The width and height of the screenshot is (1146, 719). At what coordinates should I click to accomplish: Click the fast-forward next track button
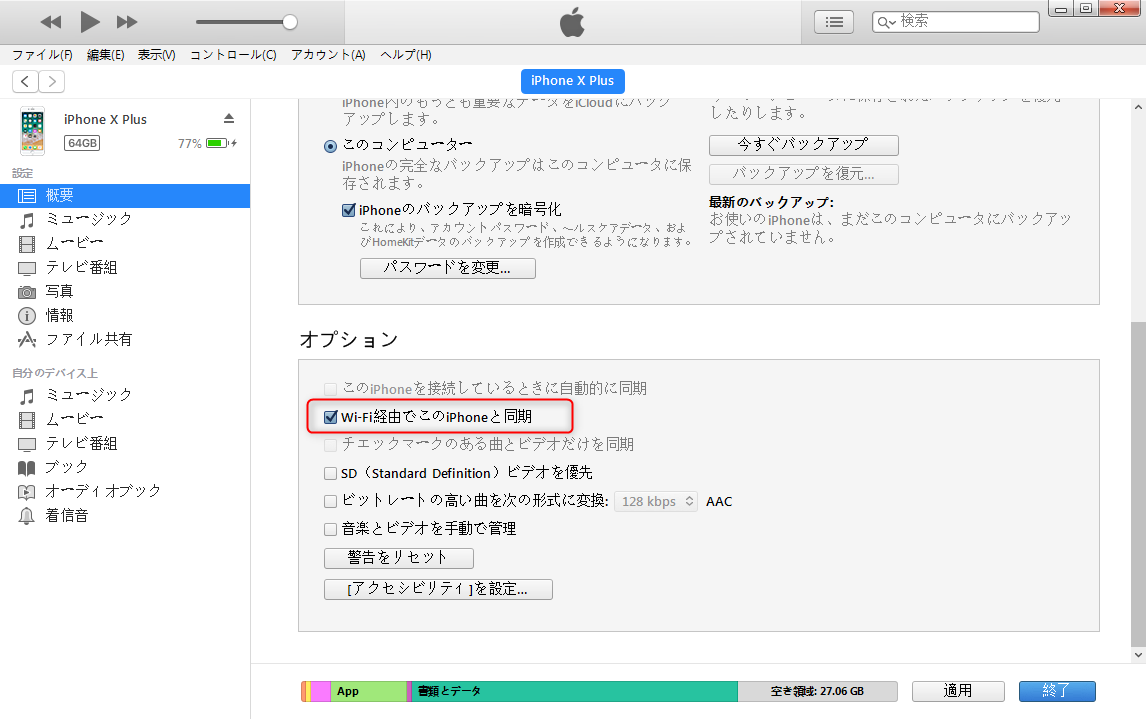(127, 22)
